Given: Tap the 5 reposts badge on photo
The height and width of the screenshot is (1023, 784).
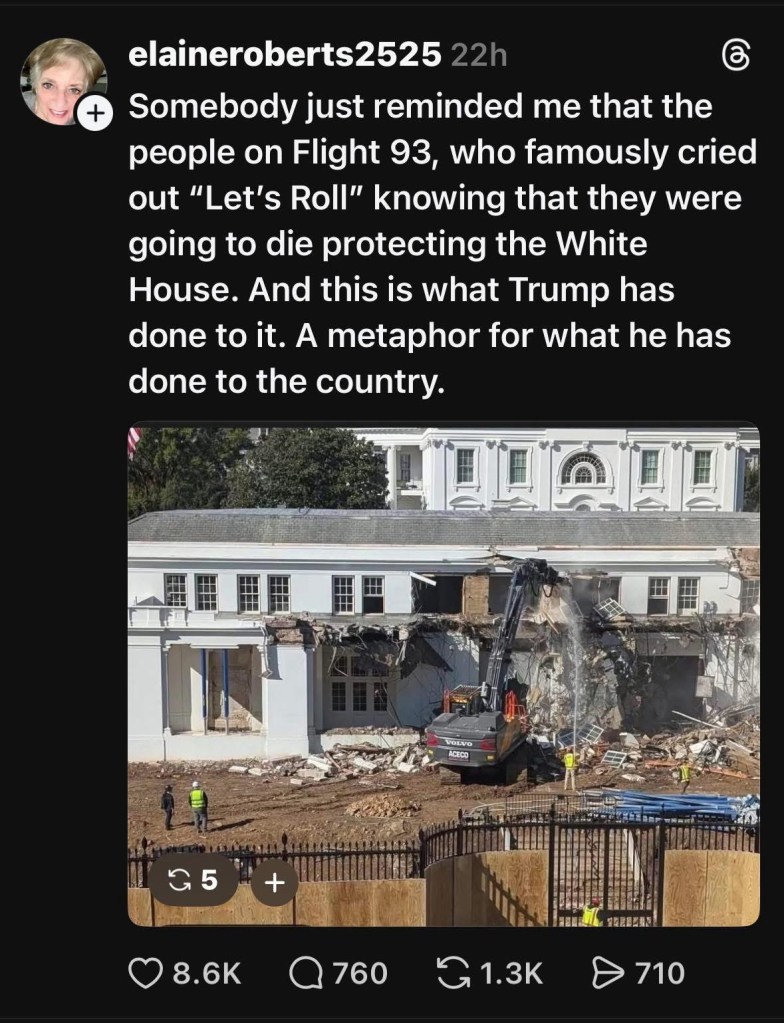Looking at the screenshot, I should [x=193, y=882].
